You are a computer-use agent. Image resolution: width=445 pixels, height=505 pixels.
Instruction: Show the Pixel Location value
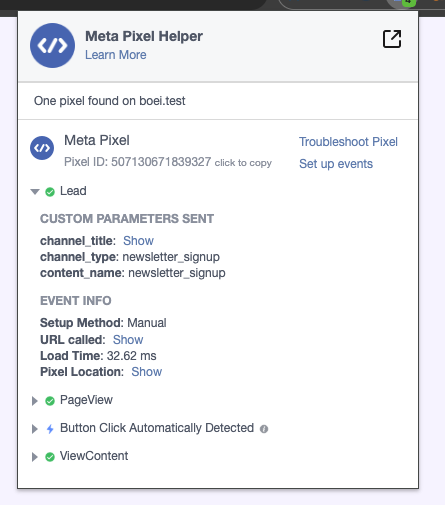coord(147,372)
